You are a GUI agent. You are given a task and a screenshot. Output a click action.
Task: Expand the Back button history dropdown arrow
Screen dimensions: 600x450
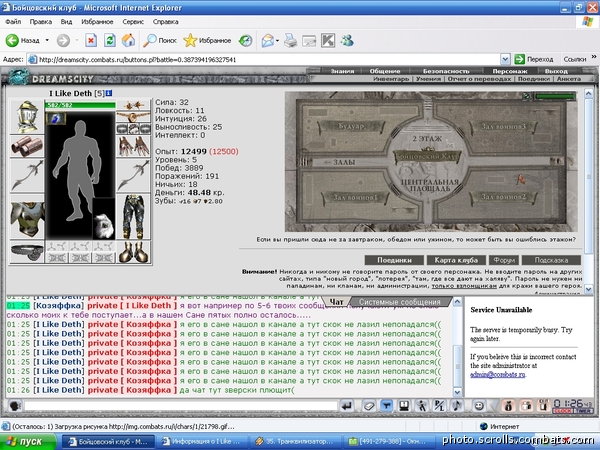pos(47,40)
